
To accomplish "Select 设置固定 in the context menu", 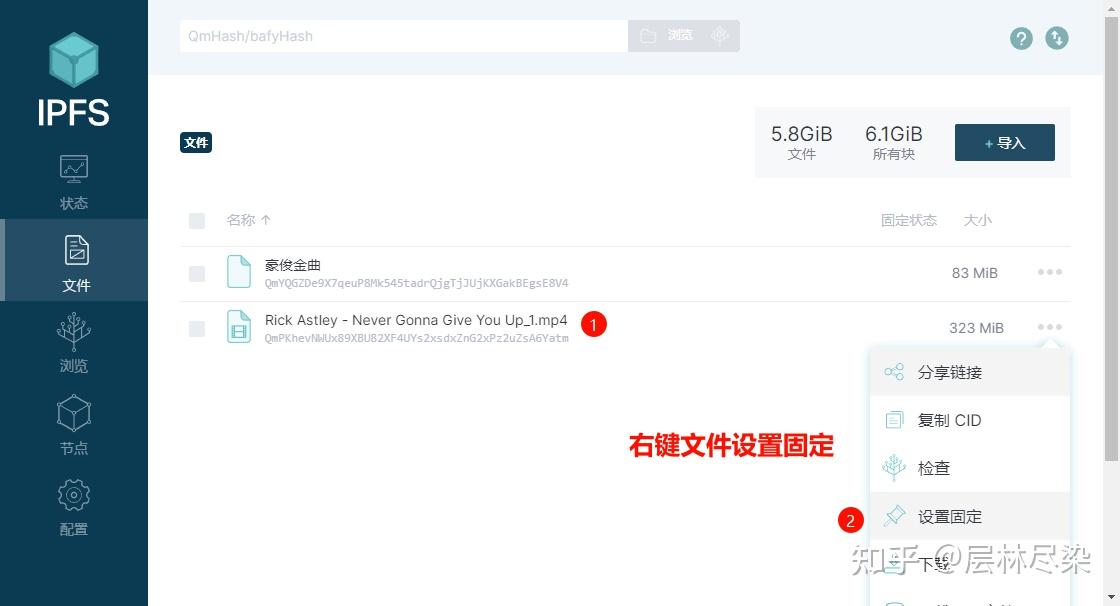I will [x=948, y=516].
